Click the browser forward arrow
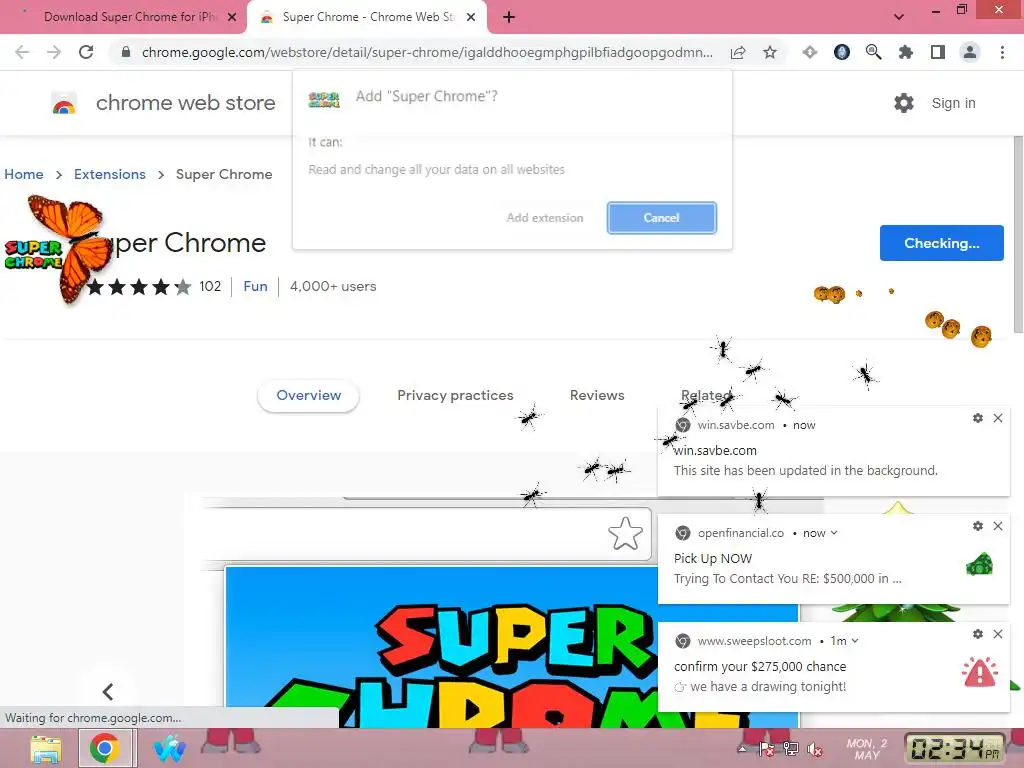The width and height of the screenshot is (1024, 768). (54, 52)
